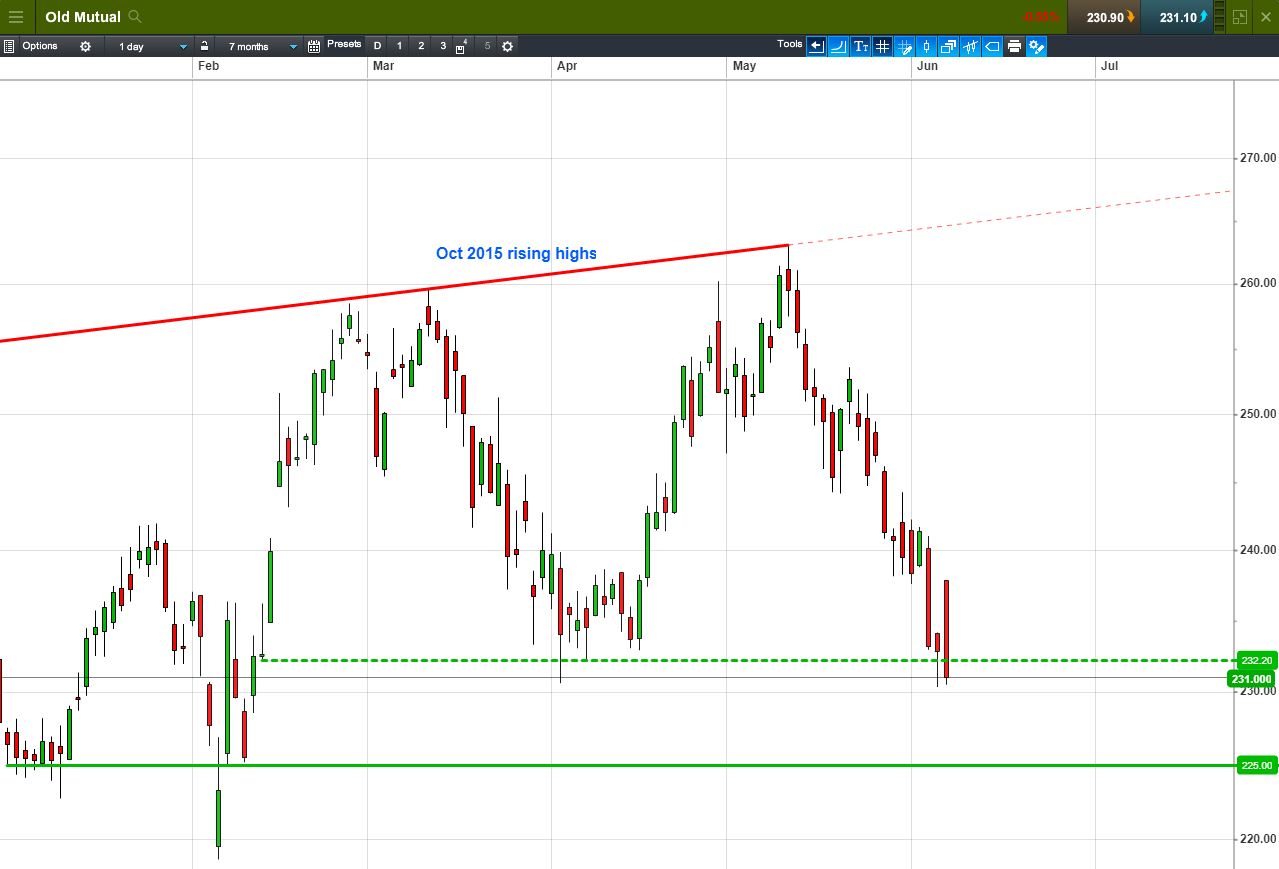Image resolution: width=1279 pixels, height=869 pixels.
Task: Select the curve line drawing tool
Action: click(838, 46)
